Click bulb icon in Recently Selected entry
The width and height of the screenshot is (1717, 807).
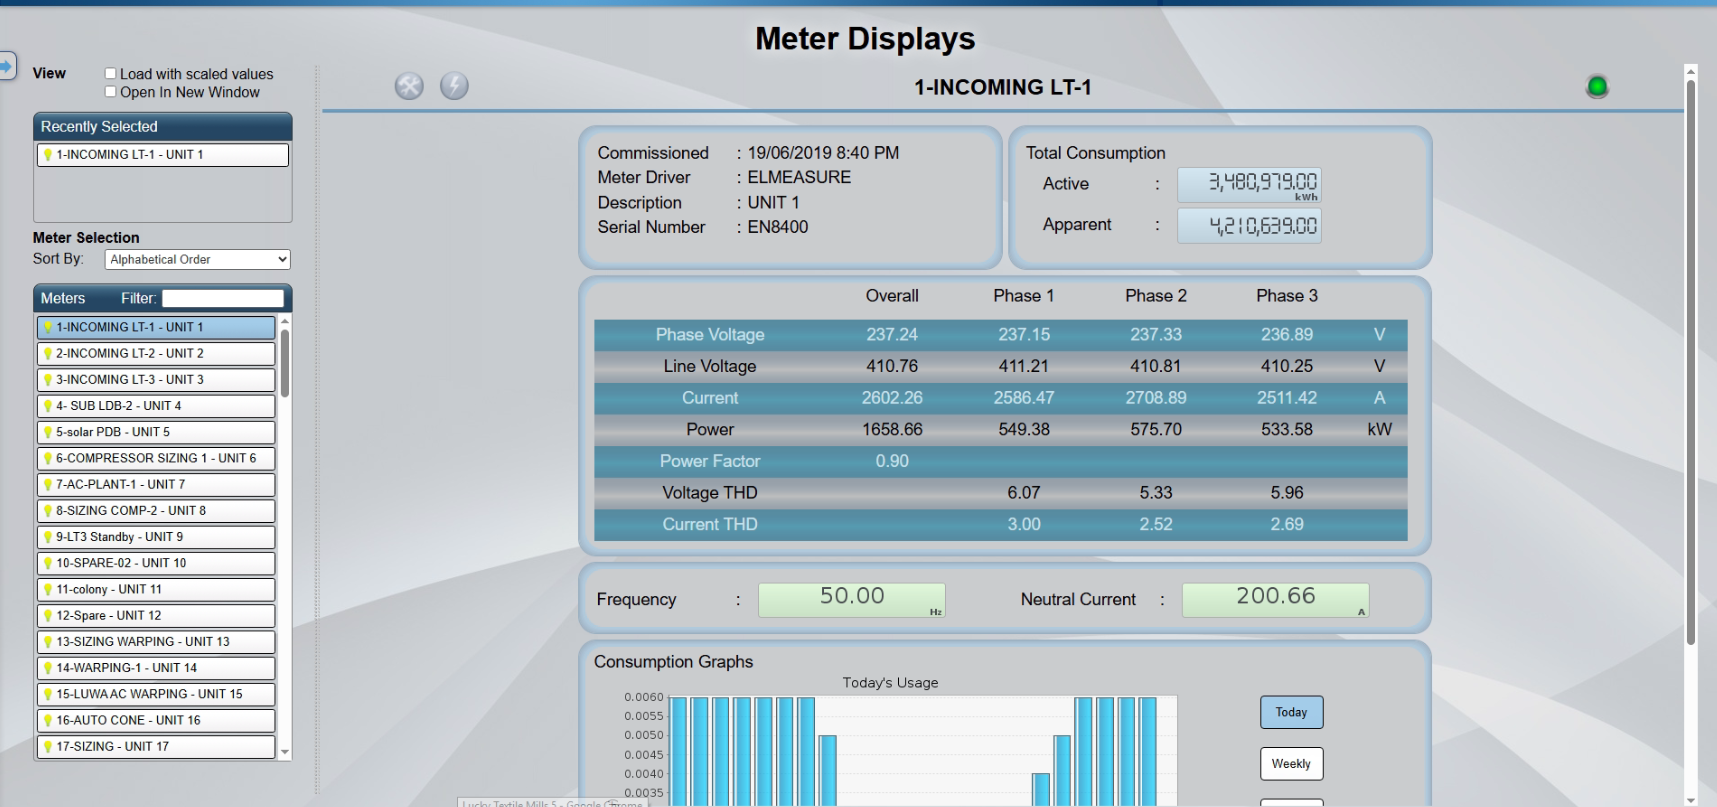point(47,155)
